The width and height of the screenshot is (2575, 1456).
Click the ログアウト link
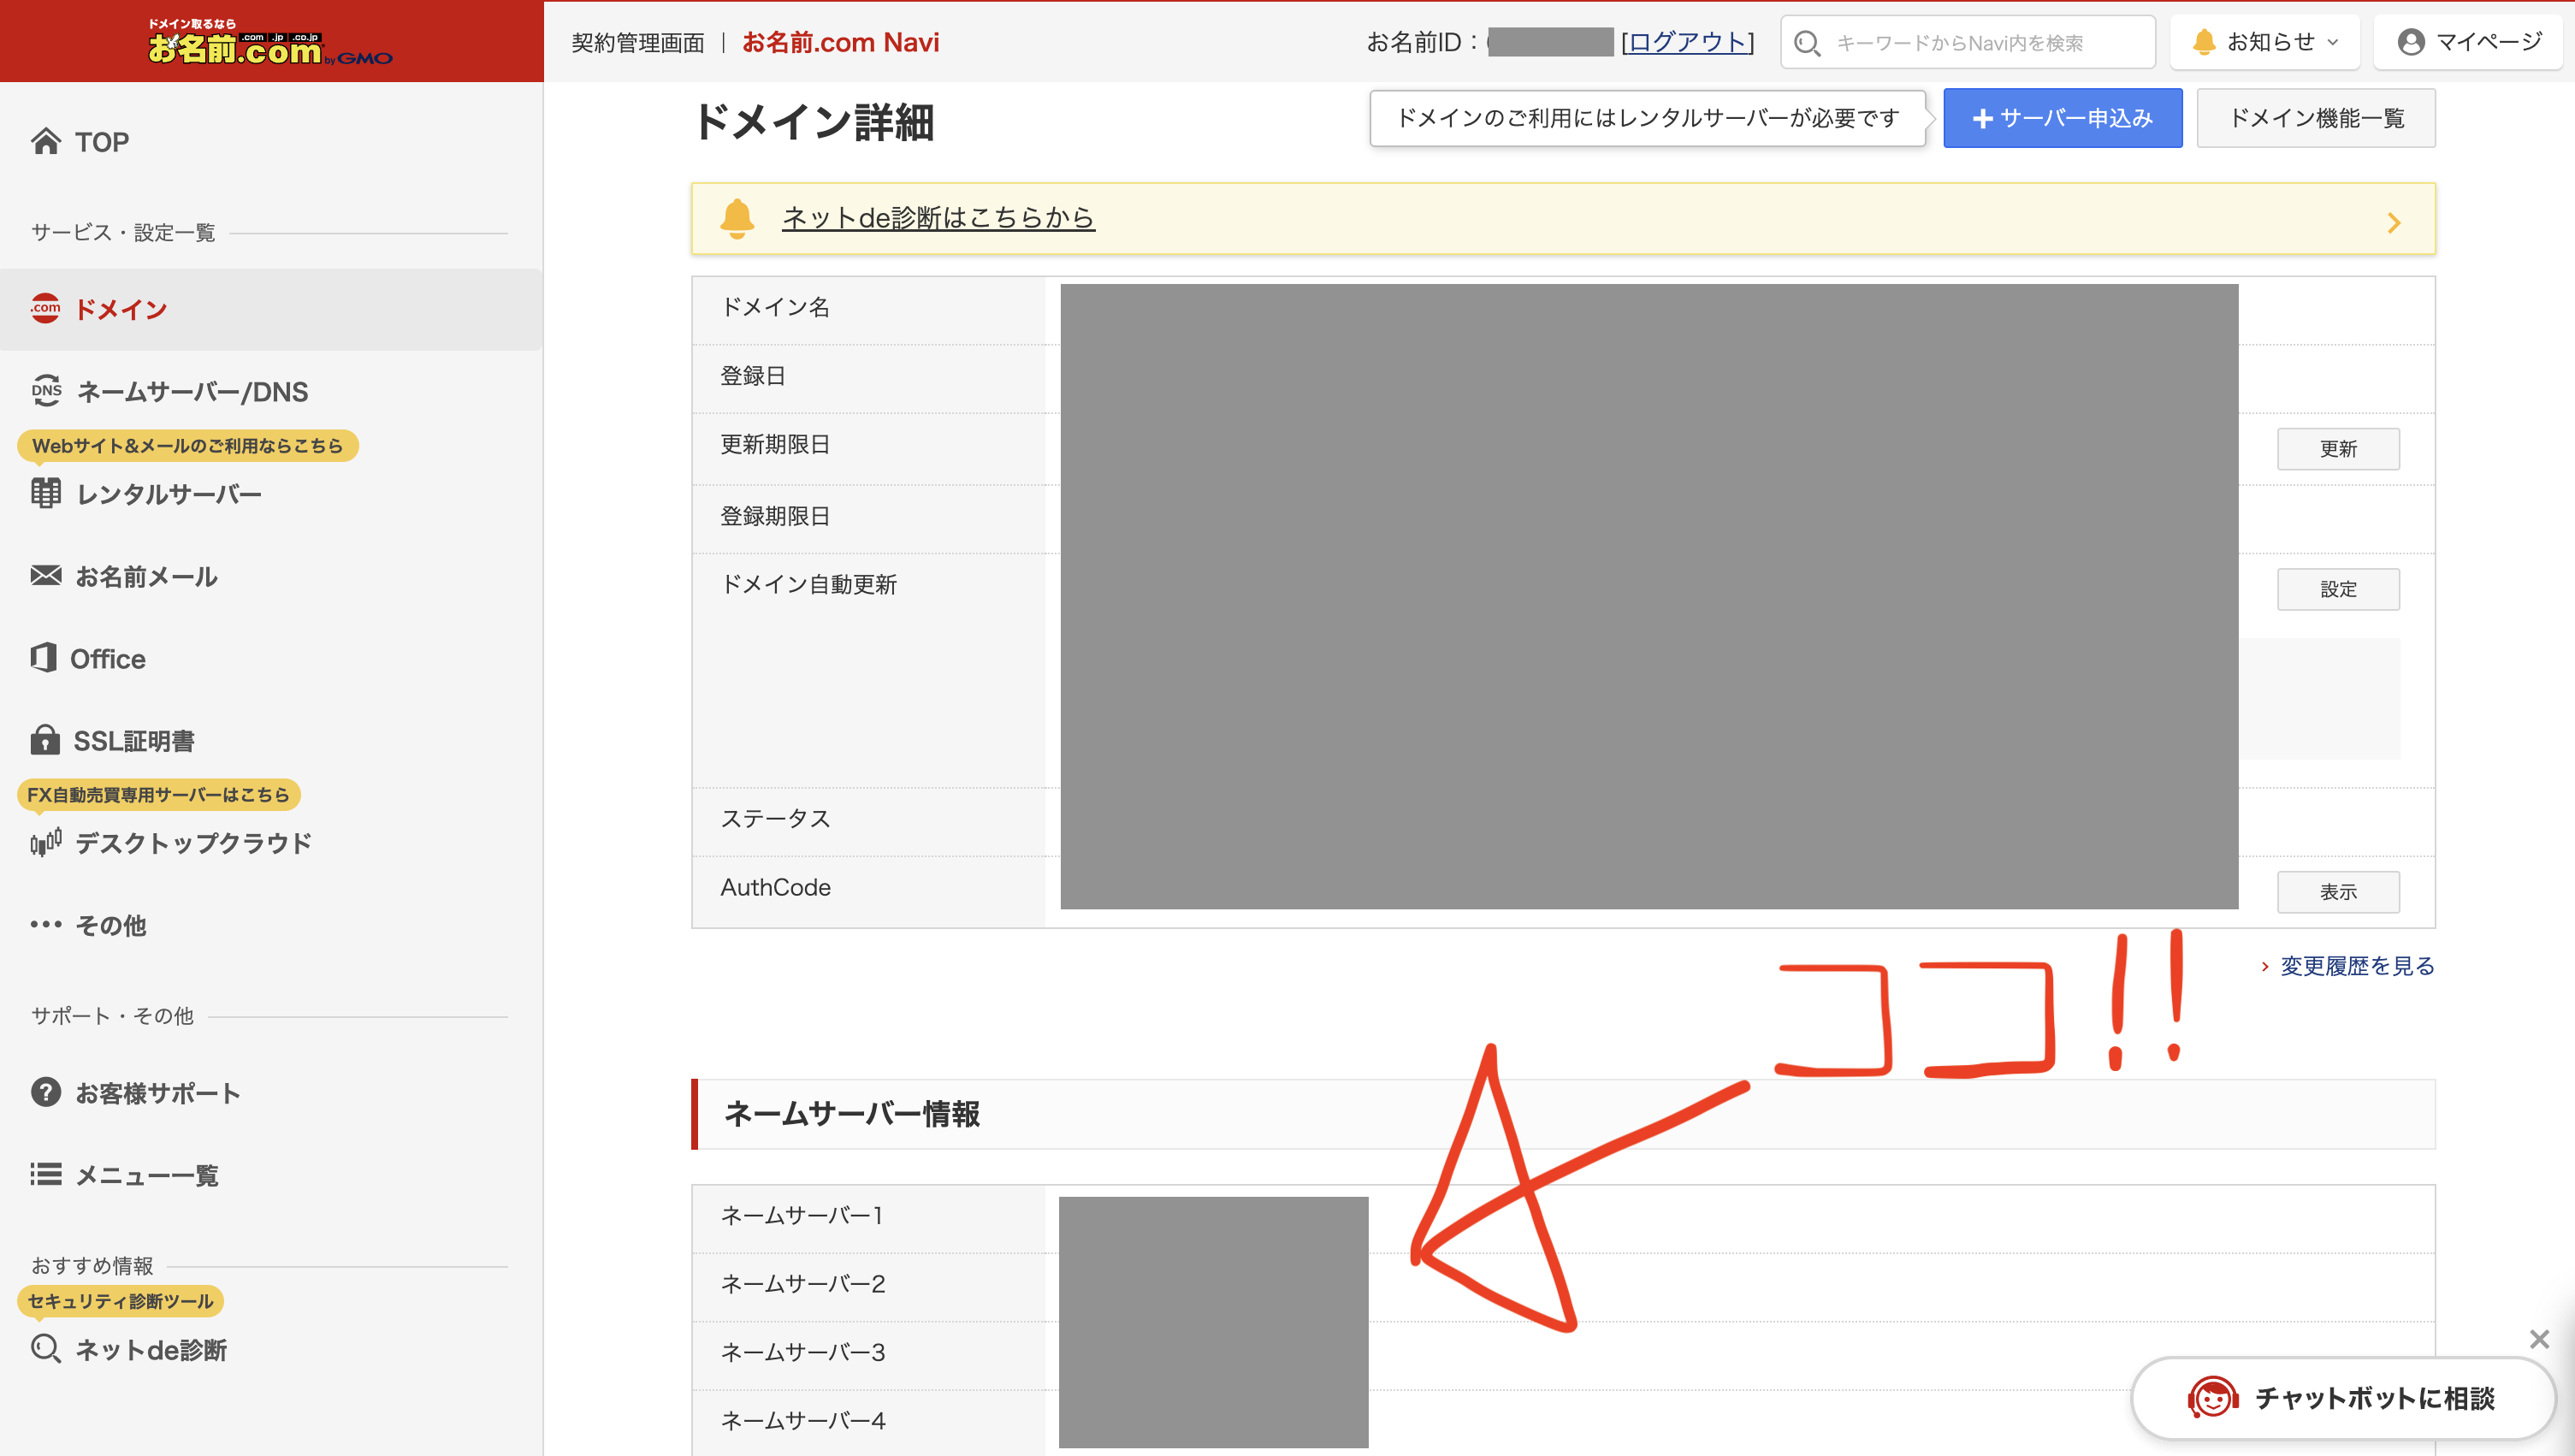[x=1687, y=42]
